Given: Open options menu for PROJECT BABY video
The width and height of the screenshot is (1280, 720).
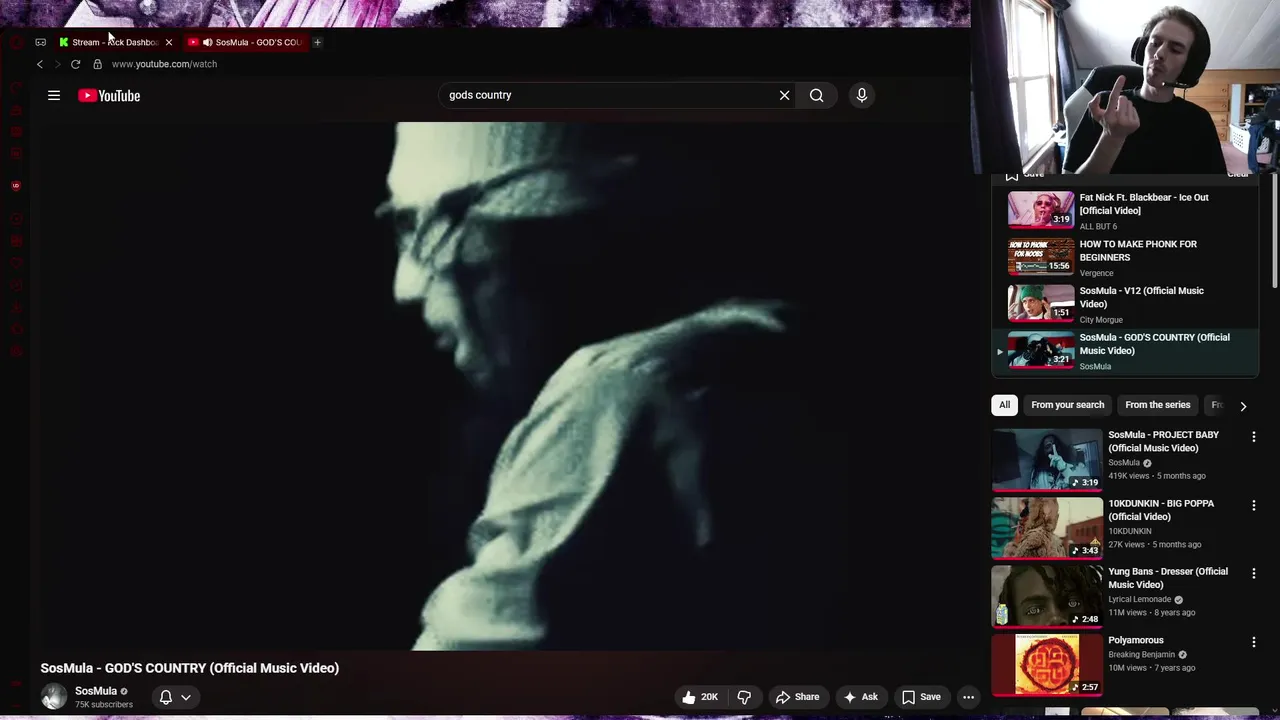Looking at the screenshot, I should coord(1253,437).
